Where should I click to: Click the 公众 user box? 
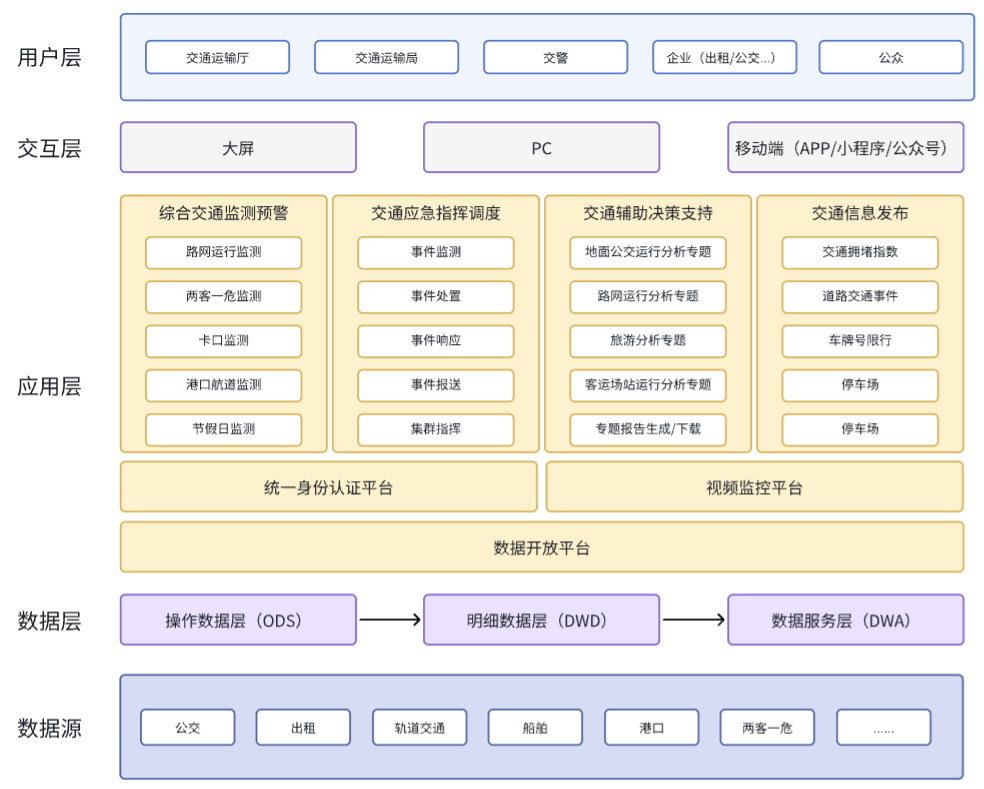(x=890, y=58)
